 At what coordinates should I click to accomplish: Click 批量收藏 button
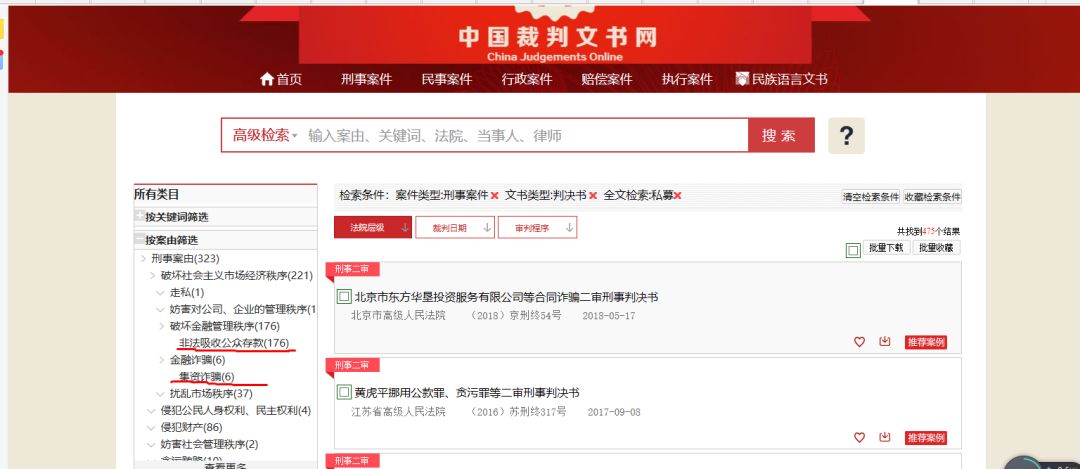[937, 248]
